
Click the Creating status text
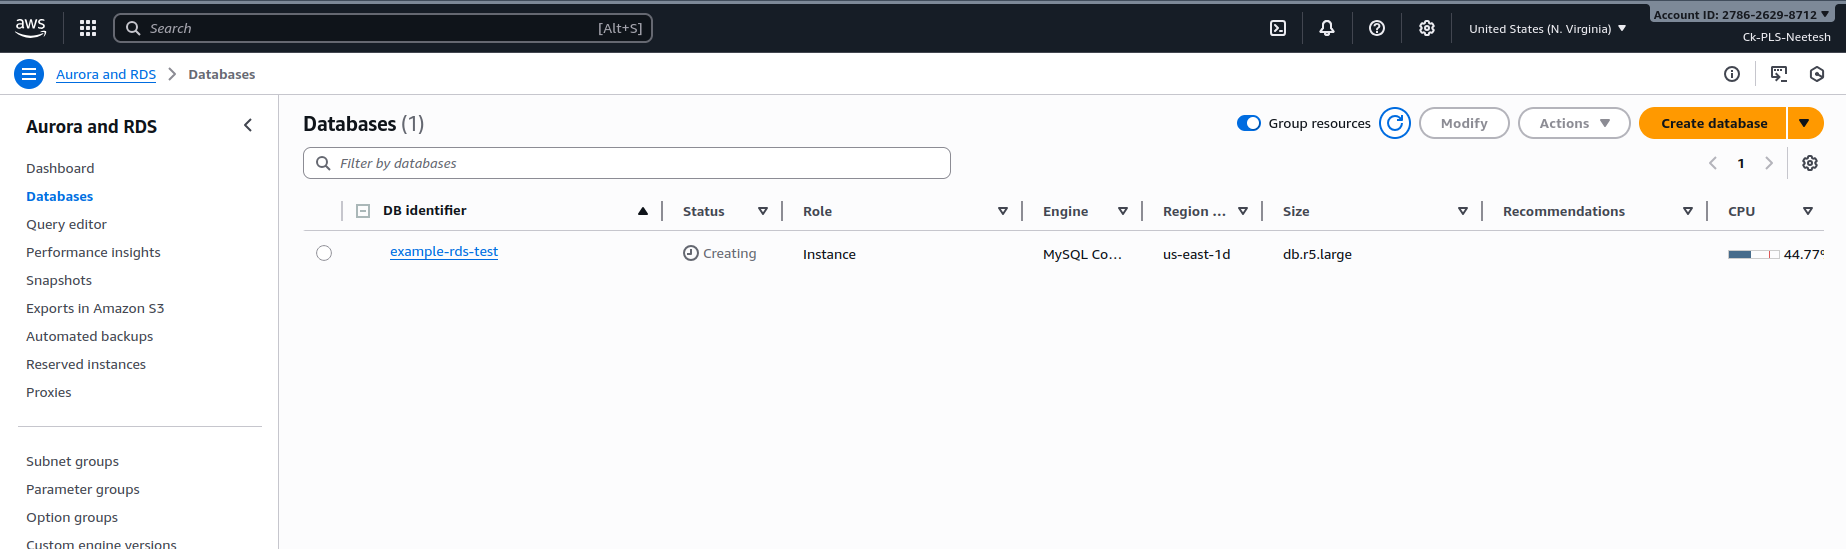729,254
